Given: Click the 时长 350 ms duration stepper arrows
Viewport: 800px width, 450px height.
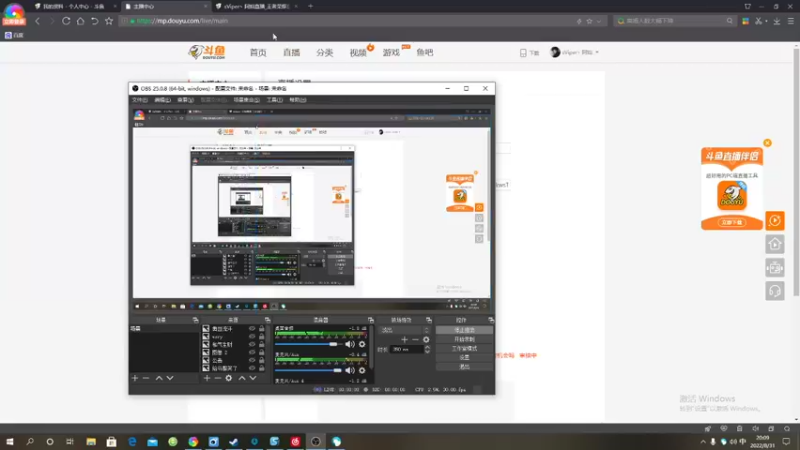Looking at the screenshot, I should click(x=427, y=349).
